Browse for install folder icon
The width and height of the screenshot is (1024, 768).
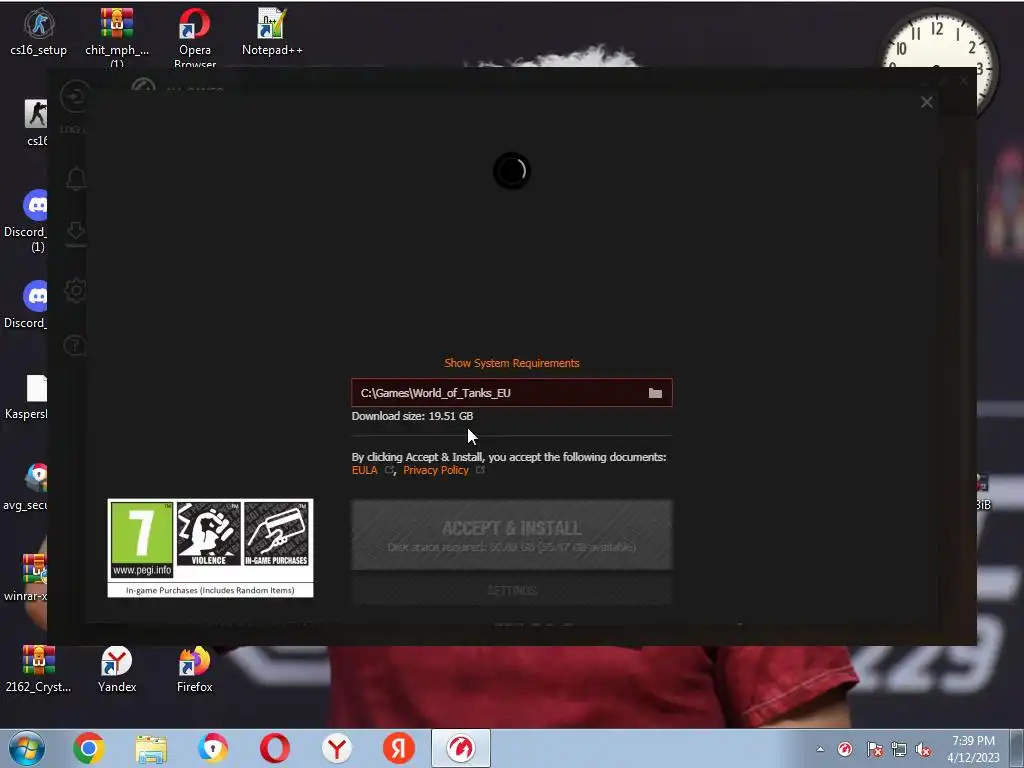click(655, 393)
